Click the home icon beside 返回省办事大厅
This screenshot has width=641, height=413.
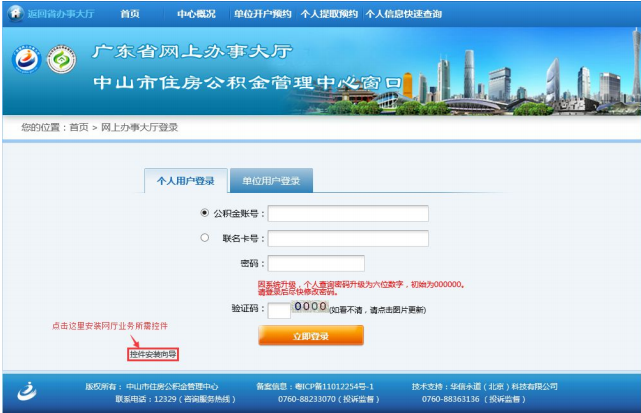coord(15,14)
